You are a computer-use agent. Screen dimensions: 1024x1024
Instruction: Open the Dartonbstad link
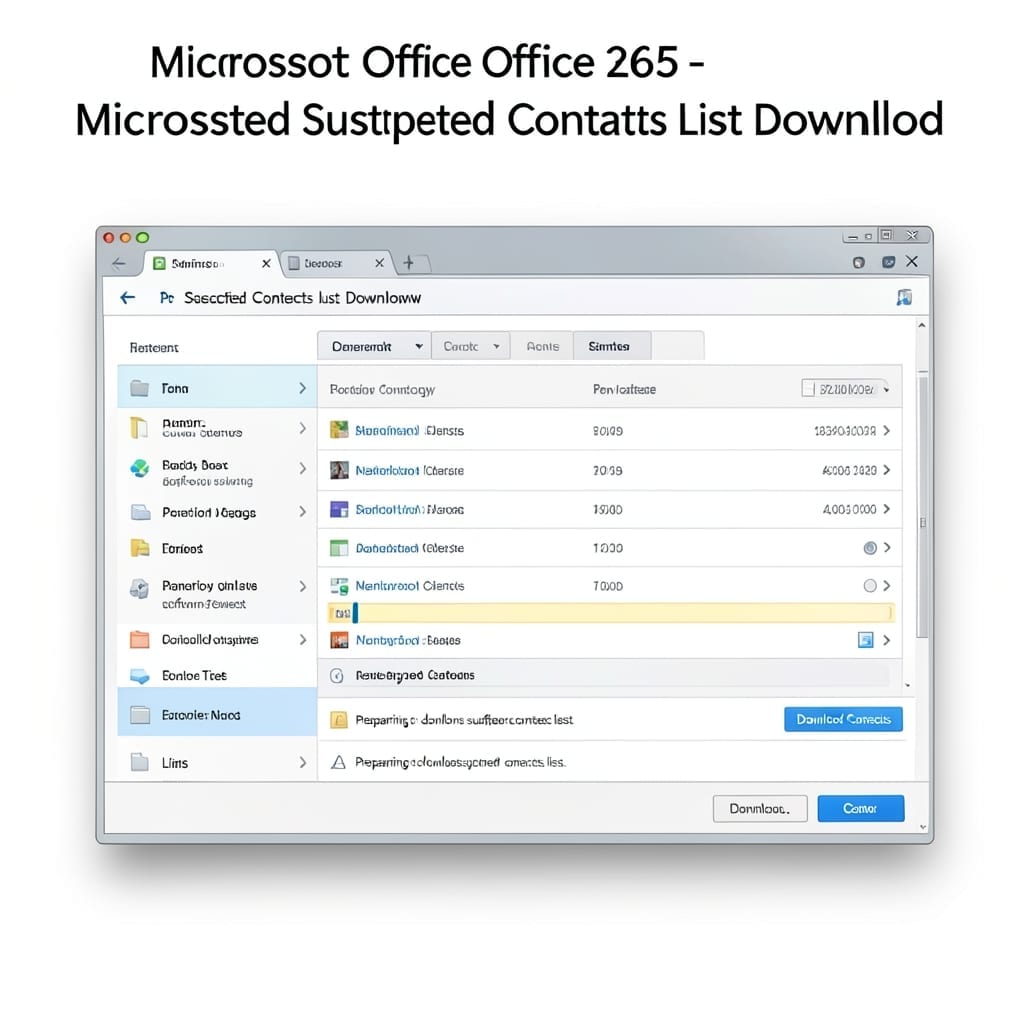387,548
